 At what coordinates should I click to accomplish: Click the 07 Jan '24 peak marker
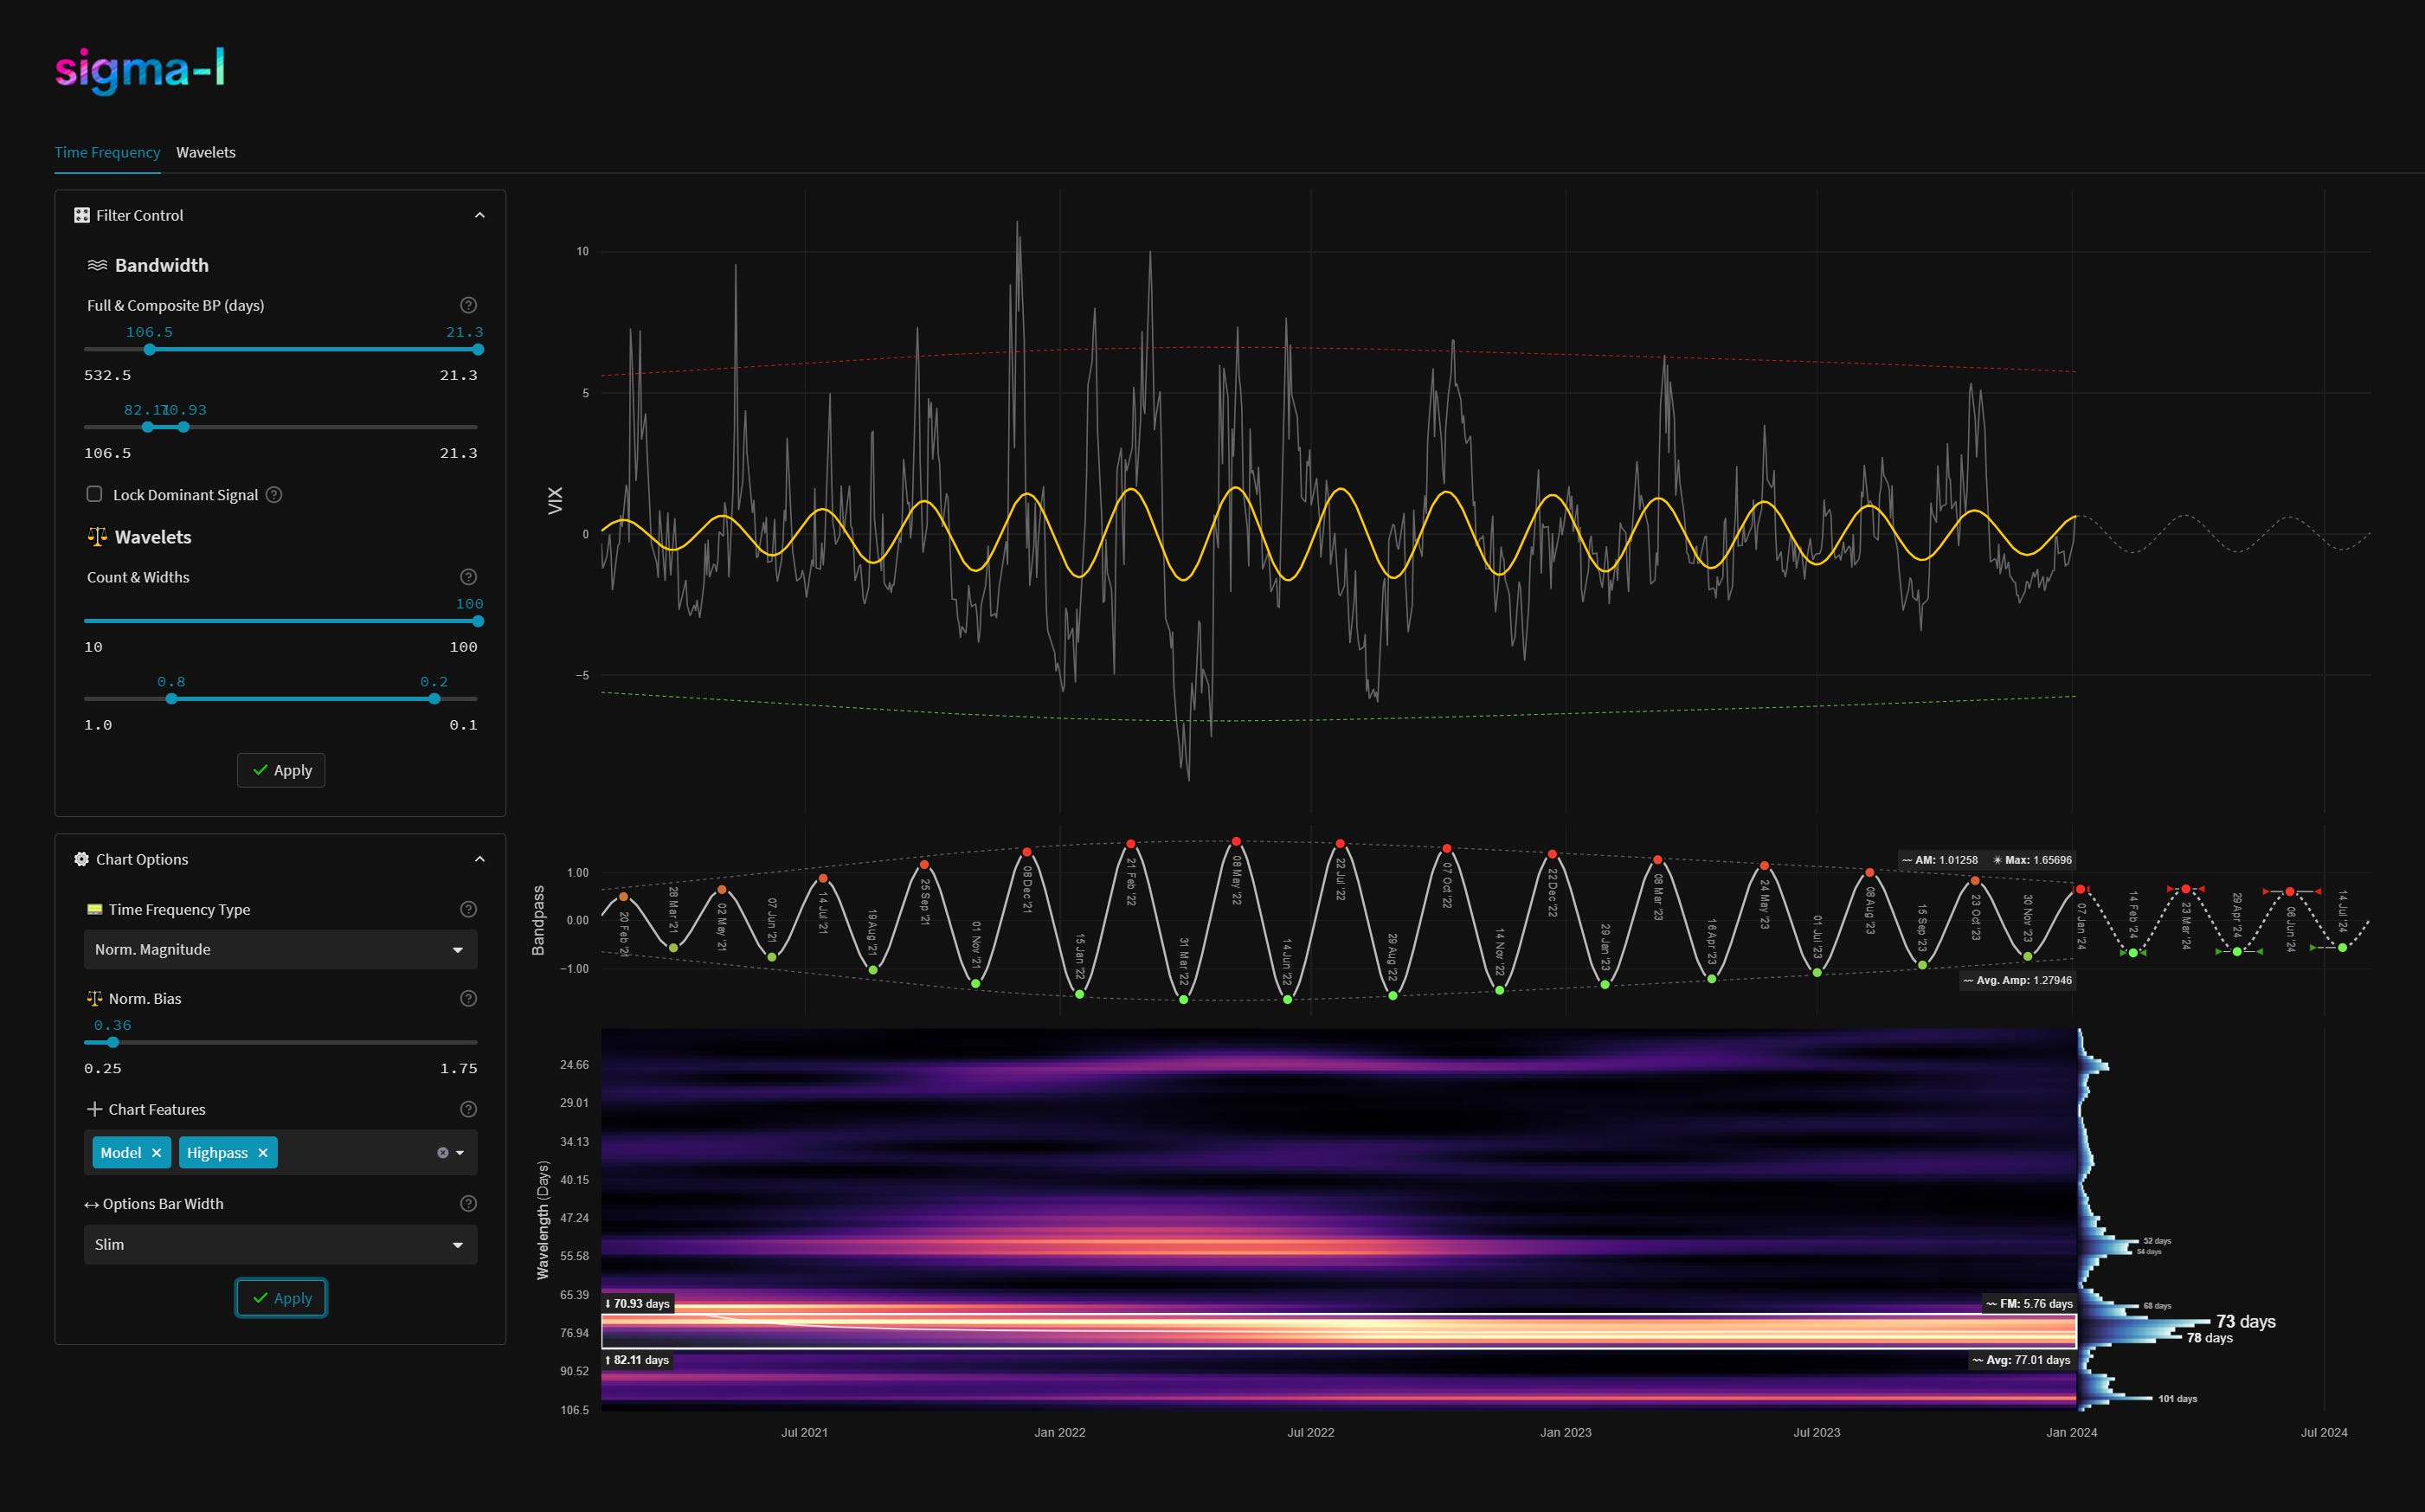coord(2080,889)
